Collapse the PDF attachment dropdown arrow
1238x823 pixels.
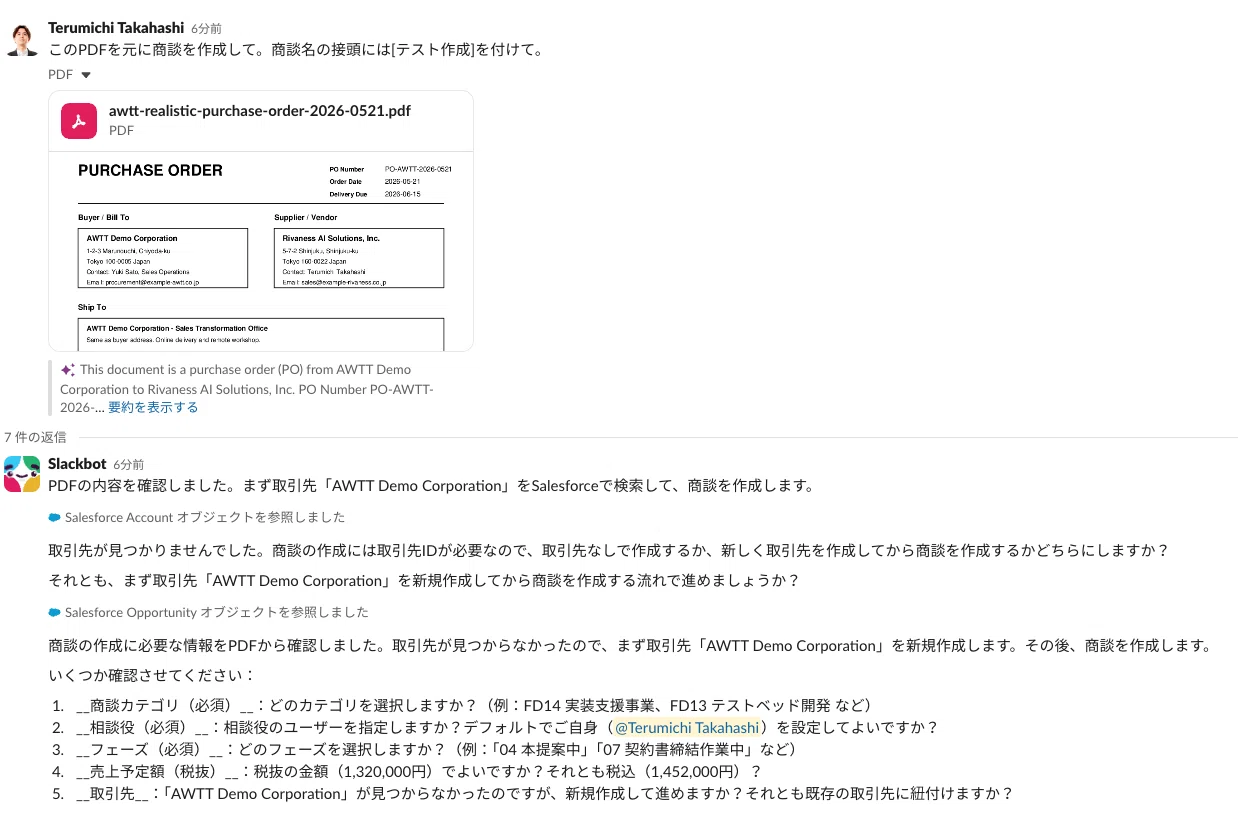[x=86, y=75]
